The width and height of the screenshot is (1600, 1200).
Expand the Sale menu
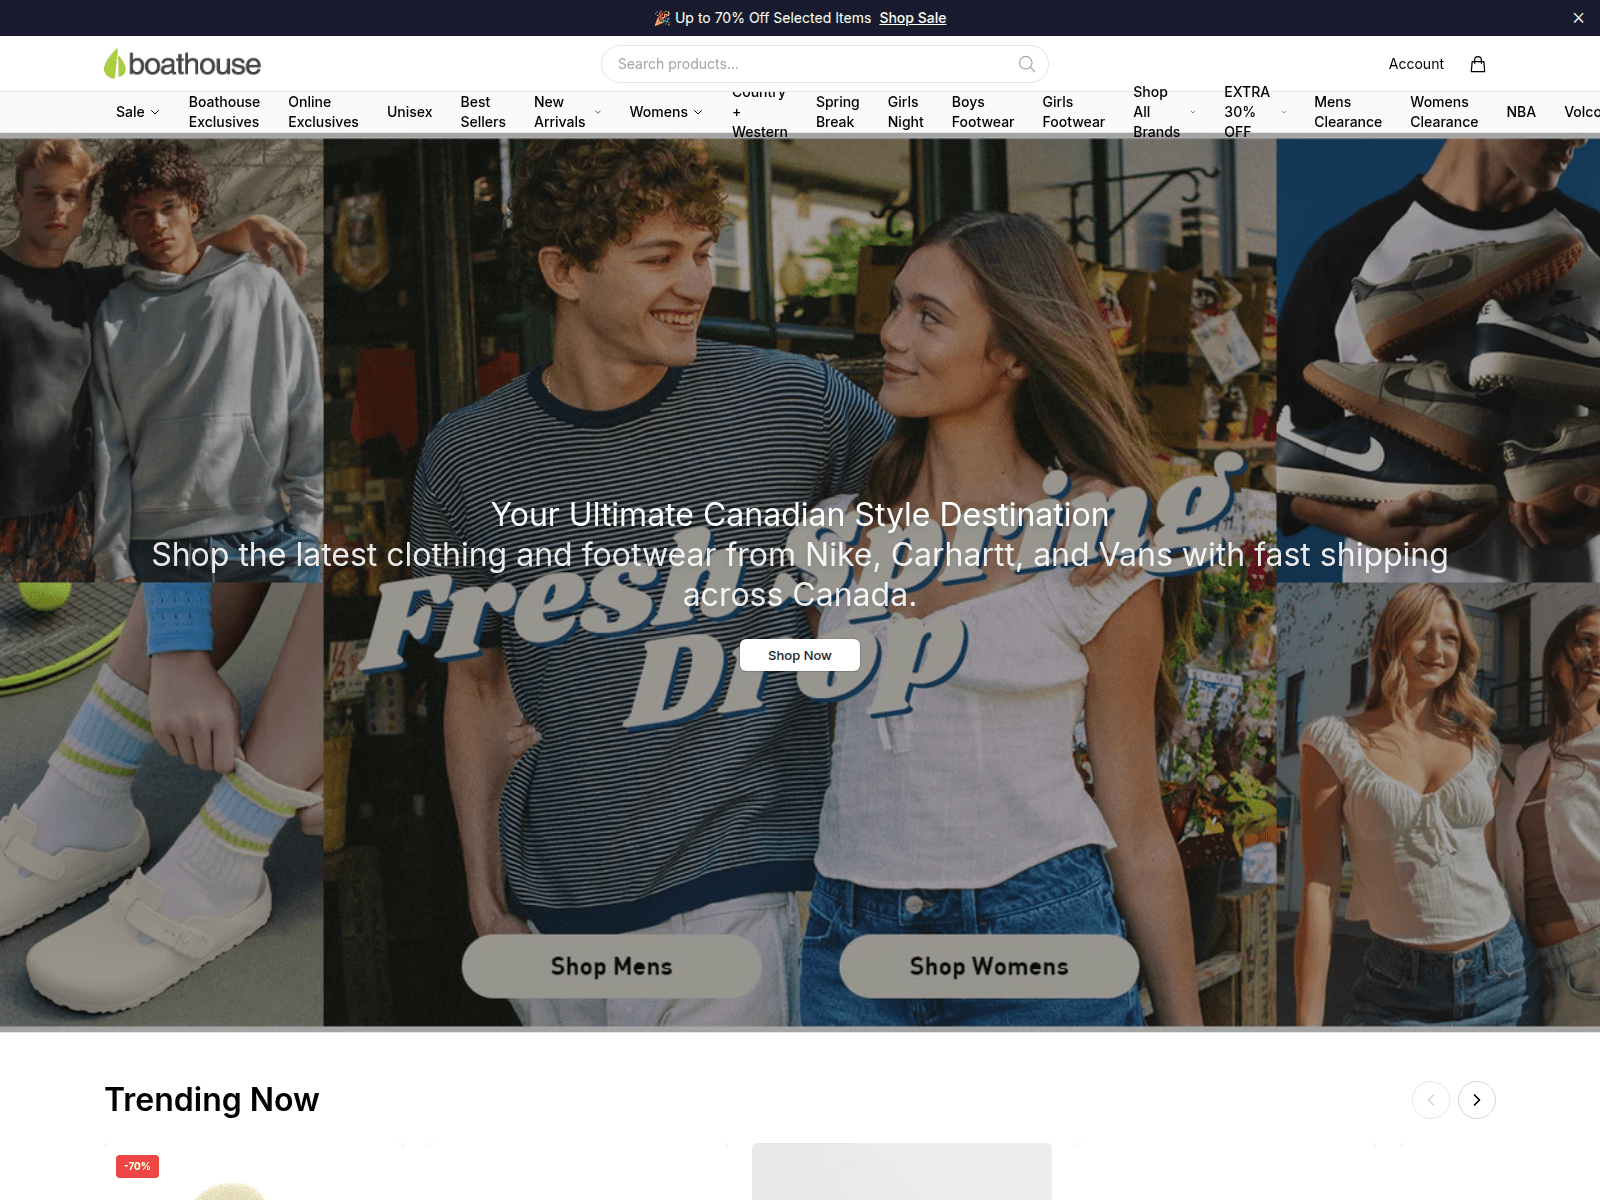coord(138,112)
